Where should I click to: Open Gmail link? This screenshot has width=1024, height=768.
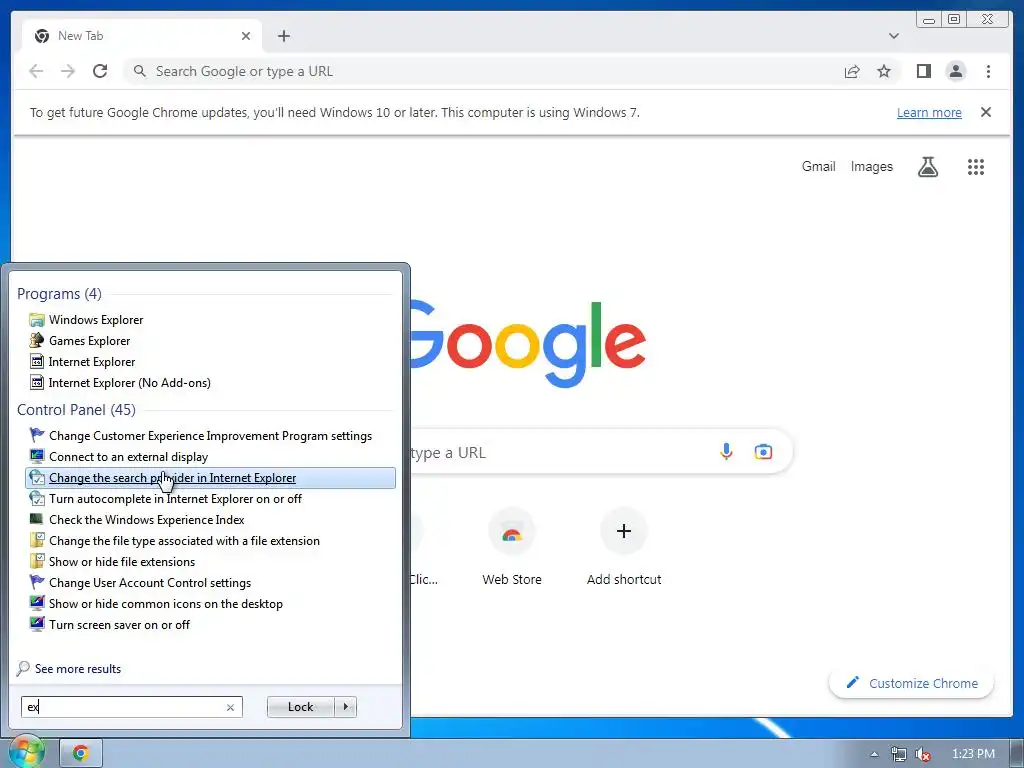click(818, 167)
